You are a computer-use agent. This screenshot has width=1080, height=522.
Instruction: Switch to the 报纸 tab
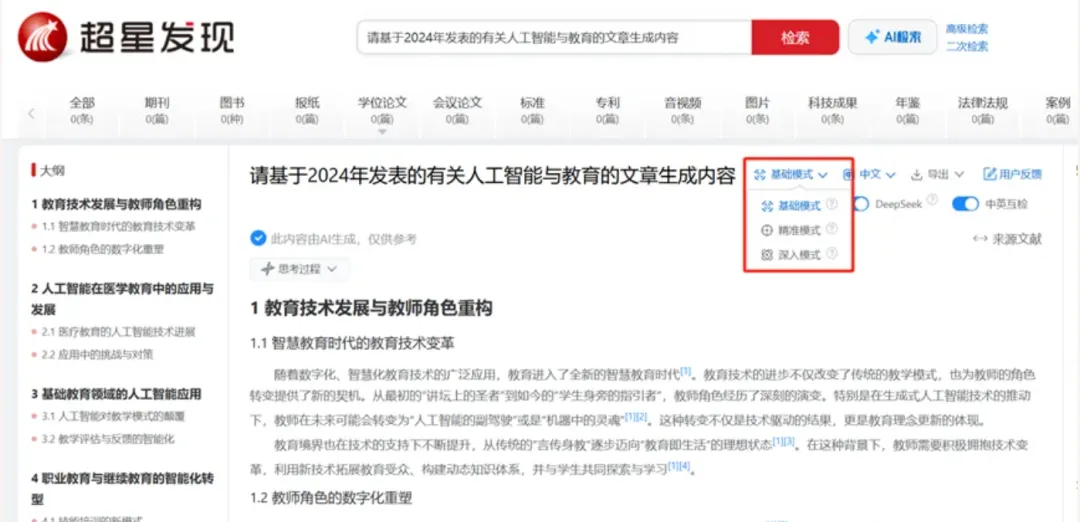(307, 110)
